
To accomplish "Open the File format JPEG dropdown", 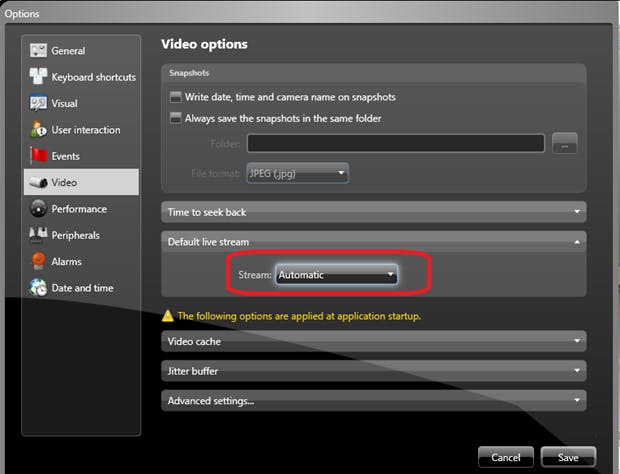I will [x=298, y=173].
